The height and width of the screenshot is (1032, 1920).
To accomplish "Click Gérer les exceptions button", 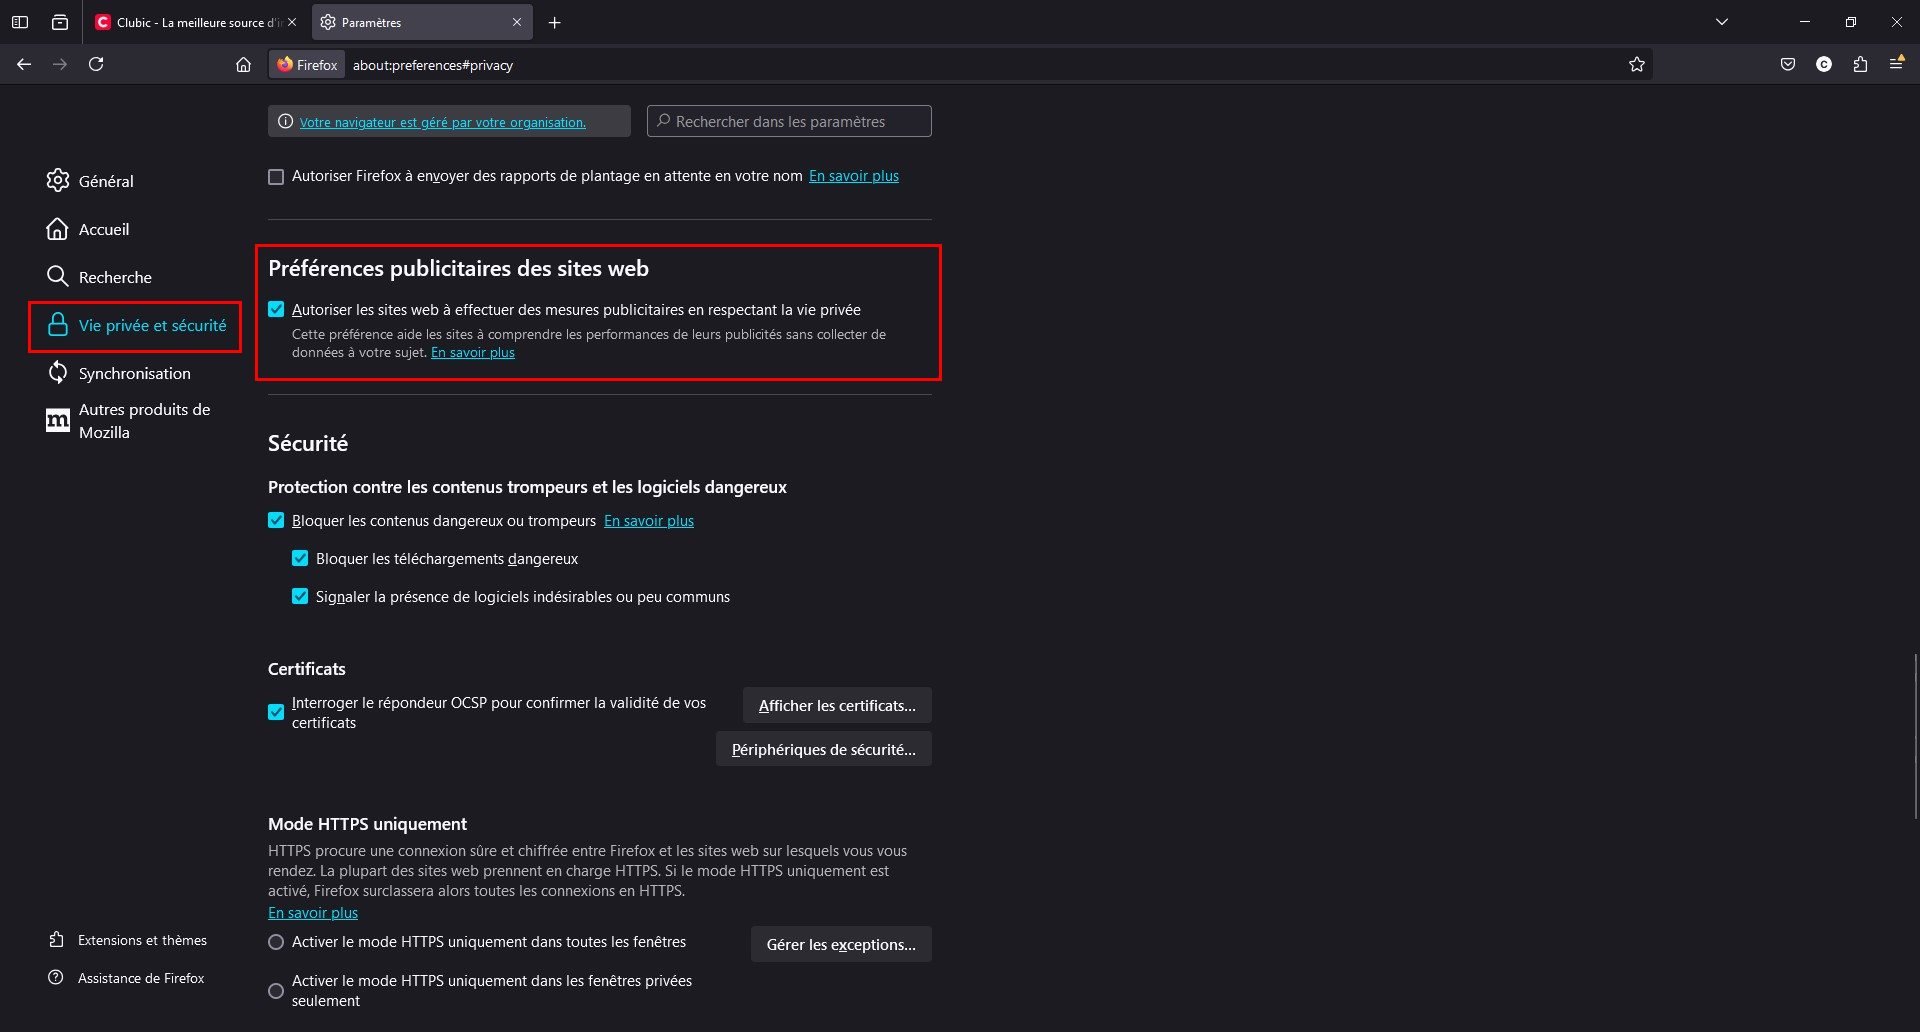I will (841, 944).
